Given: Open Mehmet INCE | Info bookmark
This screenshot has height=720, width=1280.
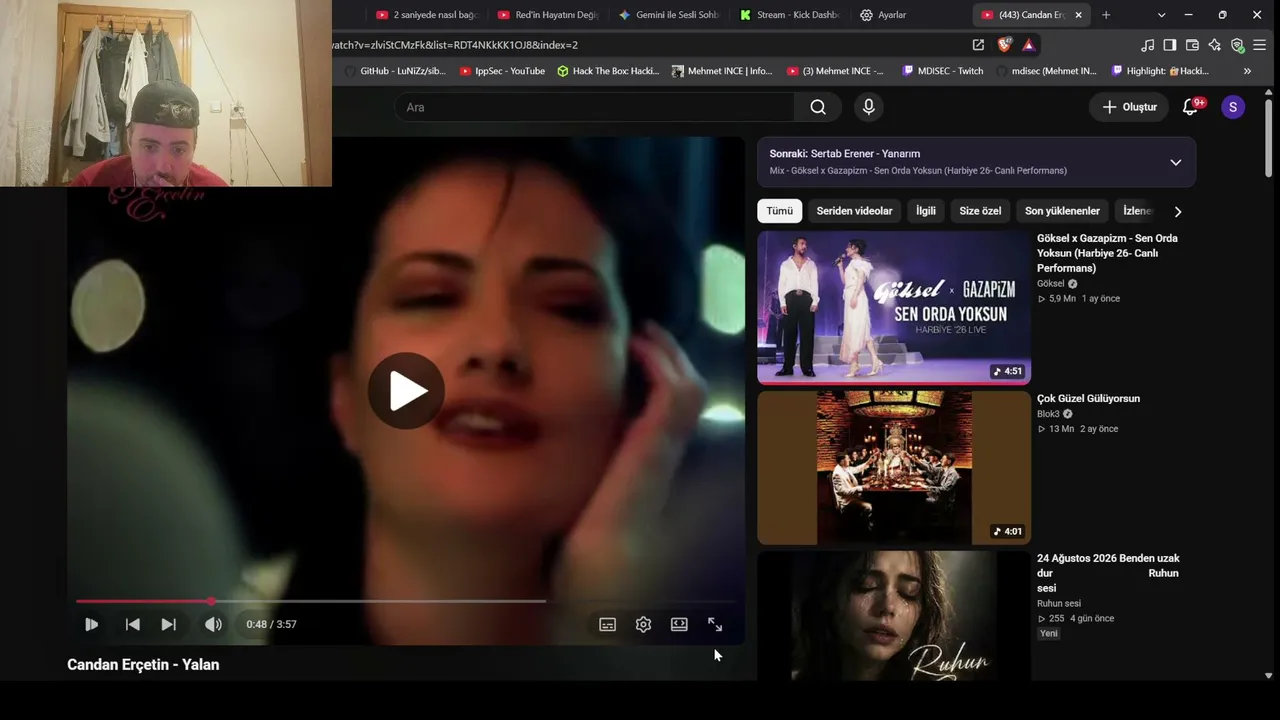Looking at the screenshot, I should (722, 71).
